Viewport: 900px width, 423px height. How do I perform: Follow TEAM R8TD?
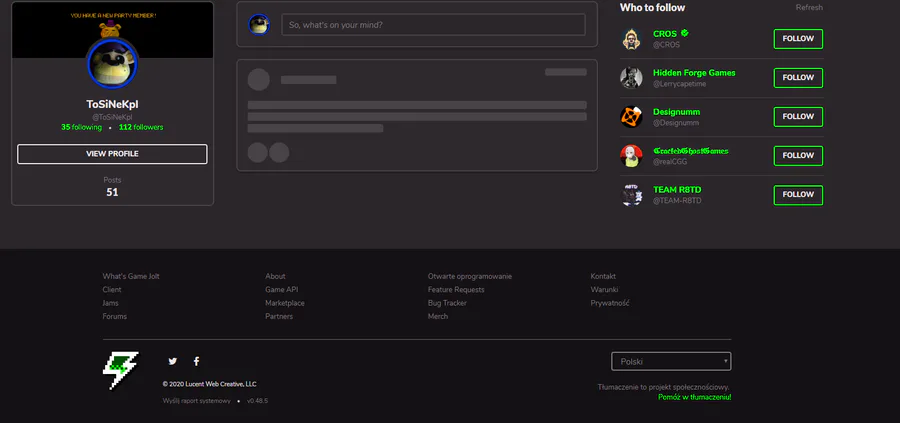(x=798, y=195)
